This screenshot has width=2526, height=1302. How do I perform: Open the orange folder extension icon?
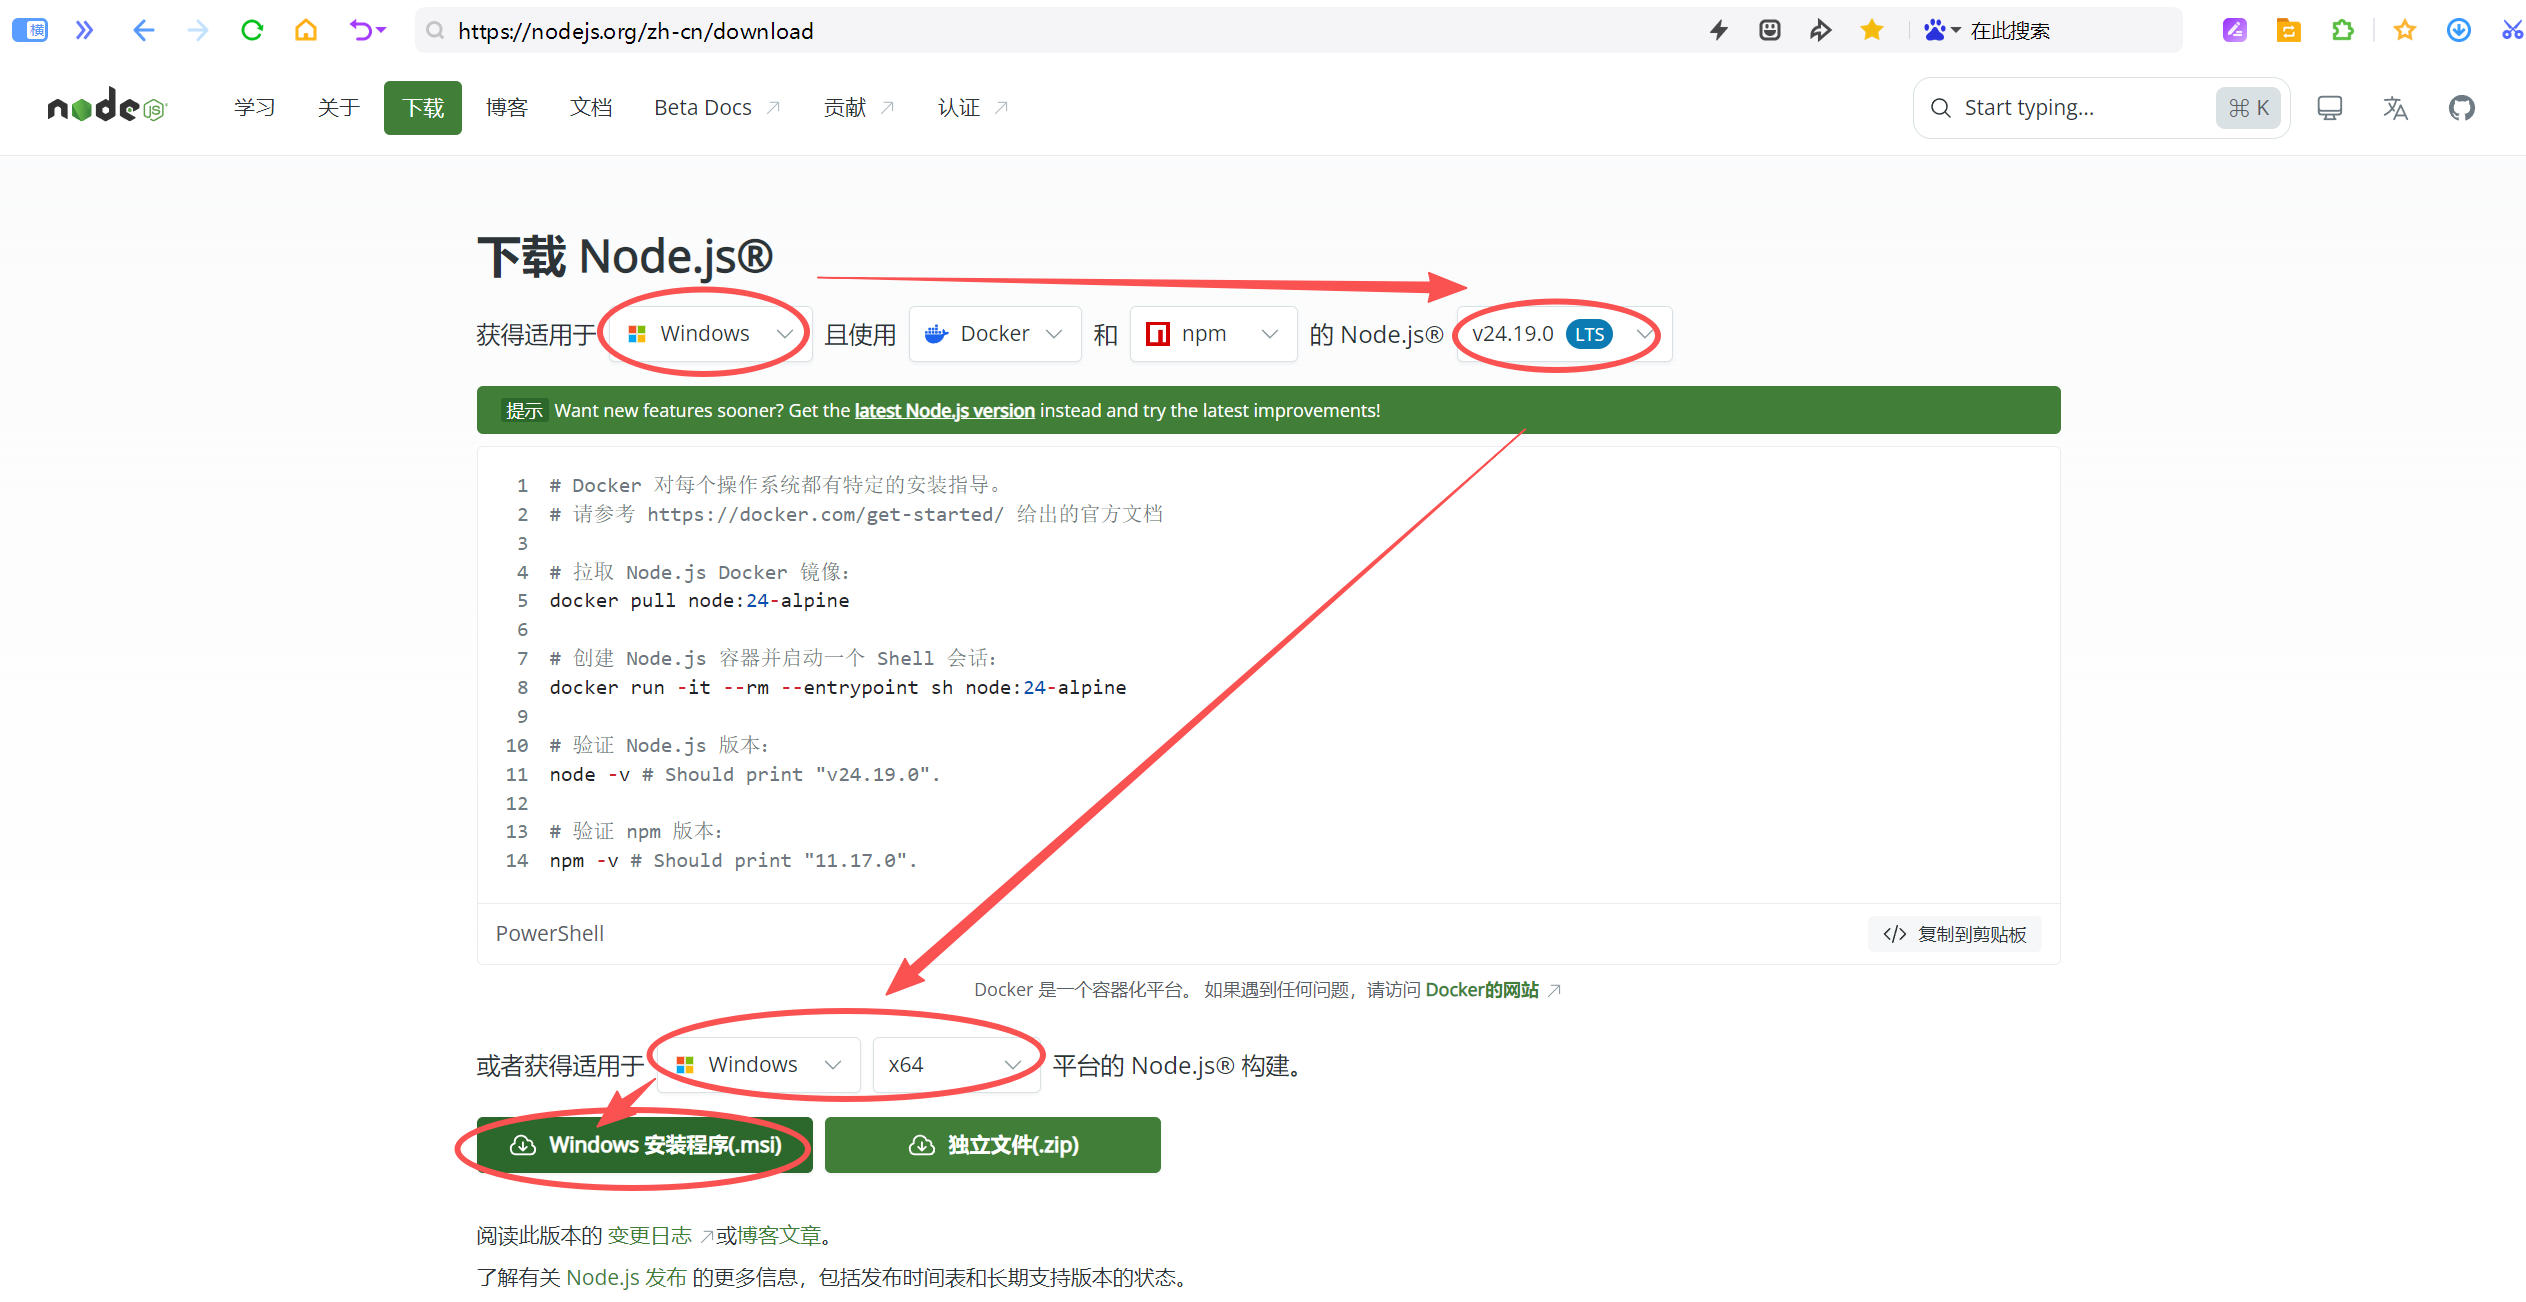2288,30
